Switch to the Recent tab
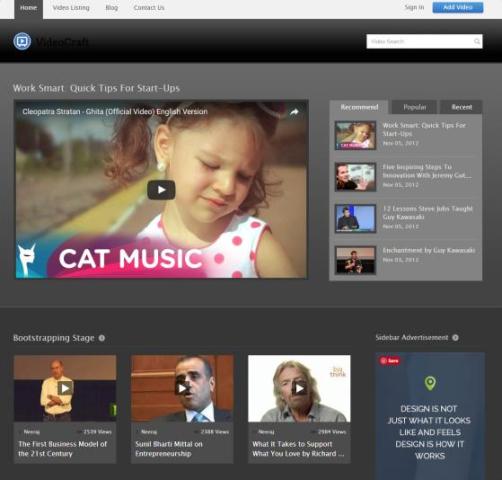 [461, 107]
